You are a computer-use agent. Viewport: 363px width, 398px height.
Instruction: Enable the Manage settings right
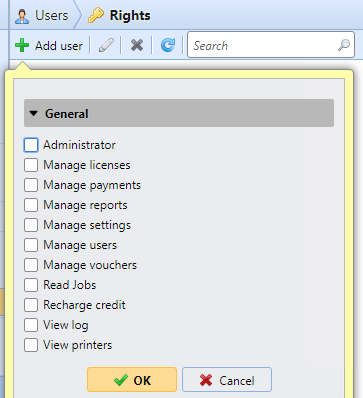point(31,225)
